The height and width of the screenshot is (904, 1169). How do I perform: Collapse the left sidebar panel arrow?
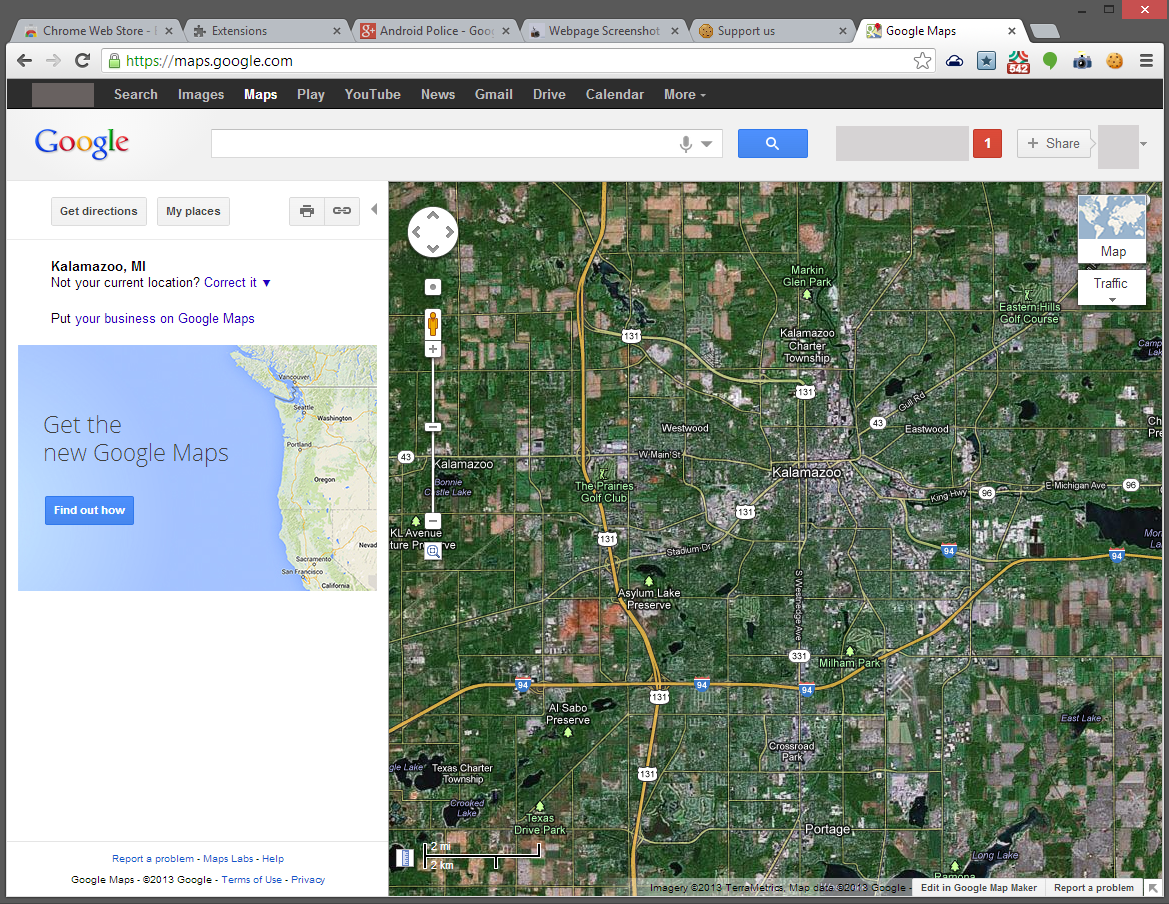point(374,210)
